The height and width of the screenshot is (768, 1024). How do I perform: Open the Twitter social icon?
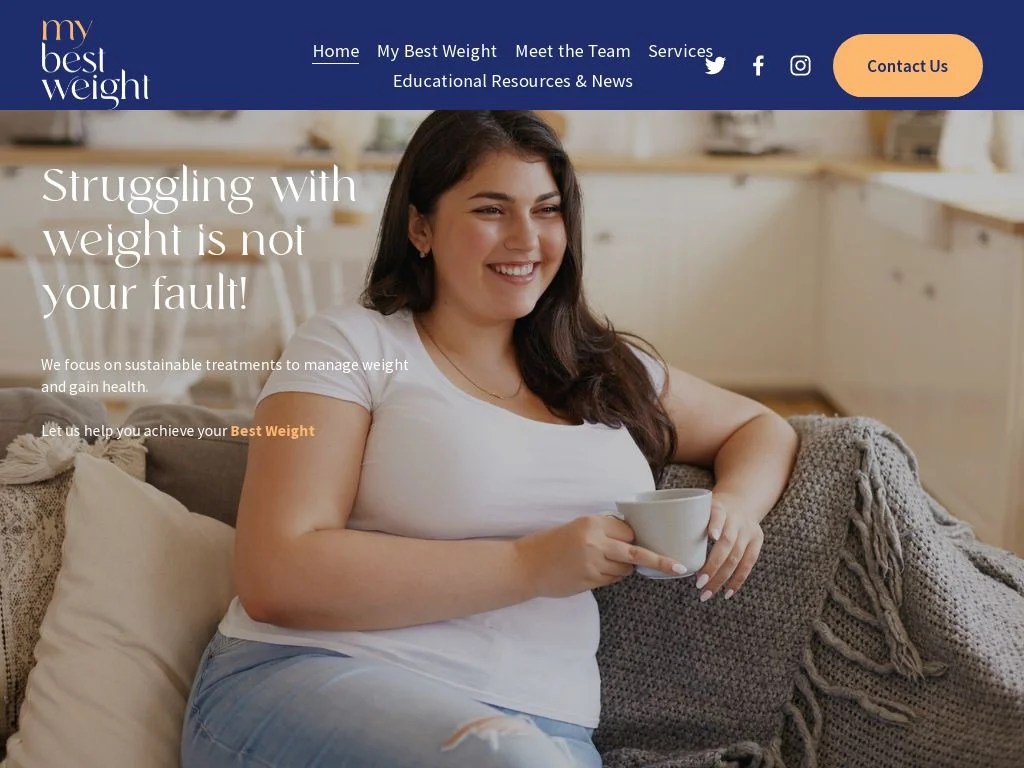click(x=715, y=65)
